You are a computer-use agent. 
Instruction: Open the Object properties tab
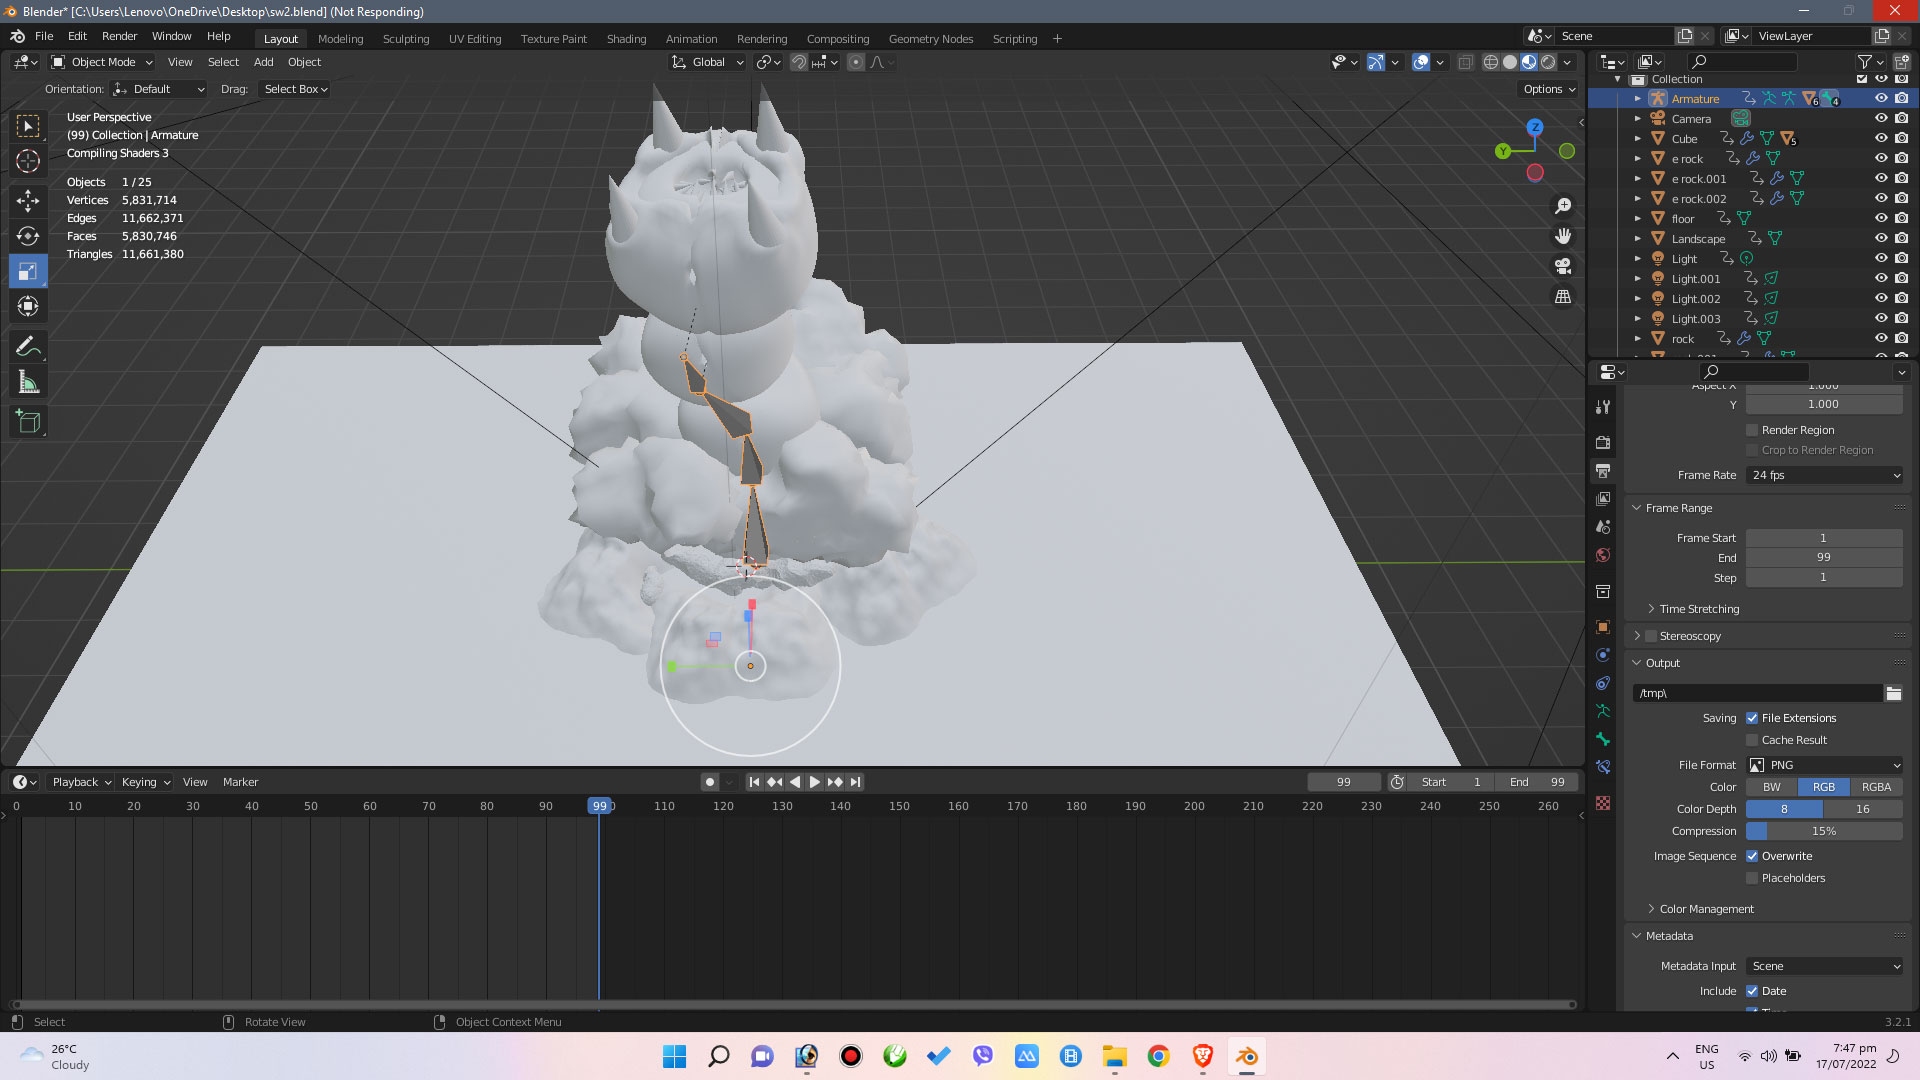(1603, 627)
